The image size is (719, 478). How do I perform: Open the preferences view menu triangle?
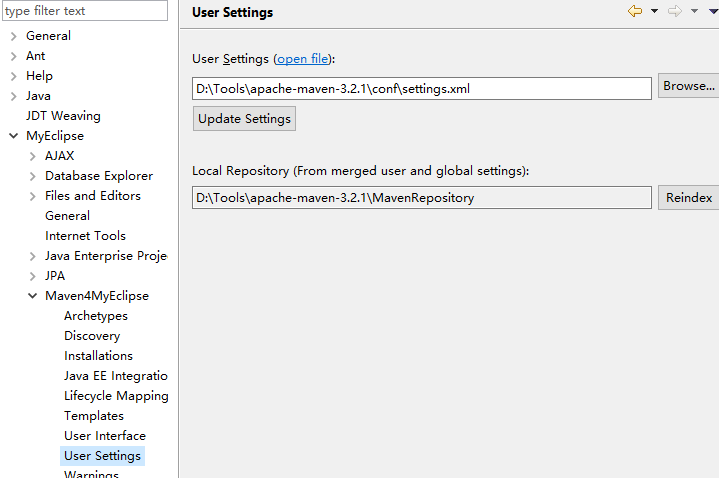713,11
